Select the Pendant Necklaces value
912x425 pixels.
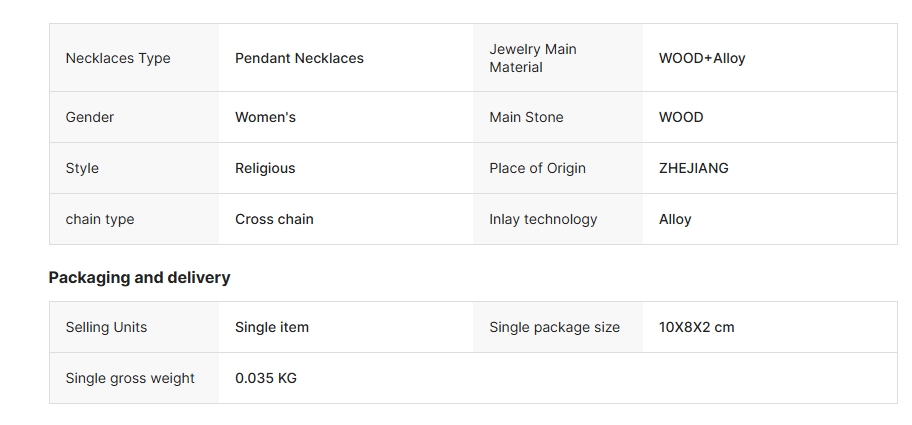pos(300,58)
